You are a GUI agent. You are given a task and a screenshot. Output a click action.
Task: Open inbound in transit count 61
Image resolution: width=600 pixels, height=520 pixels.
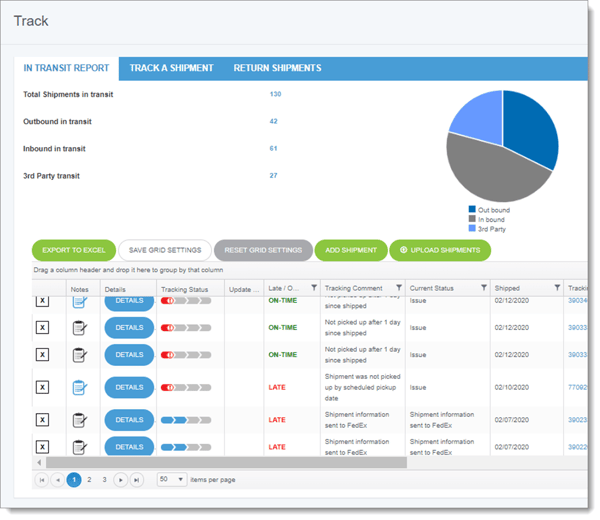(274, 148)
